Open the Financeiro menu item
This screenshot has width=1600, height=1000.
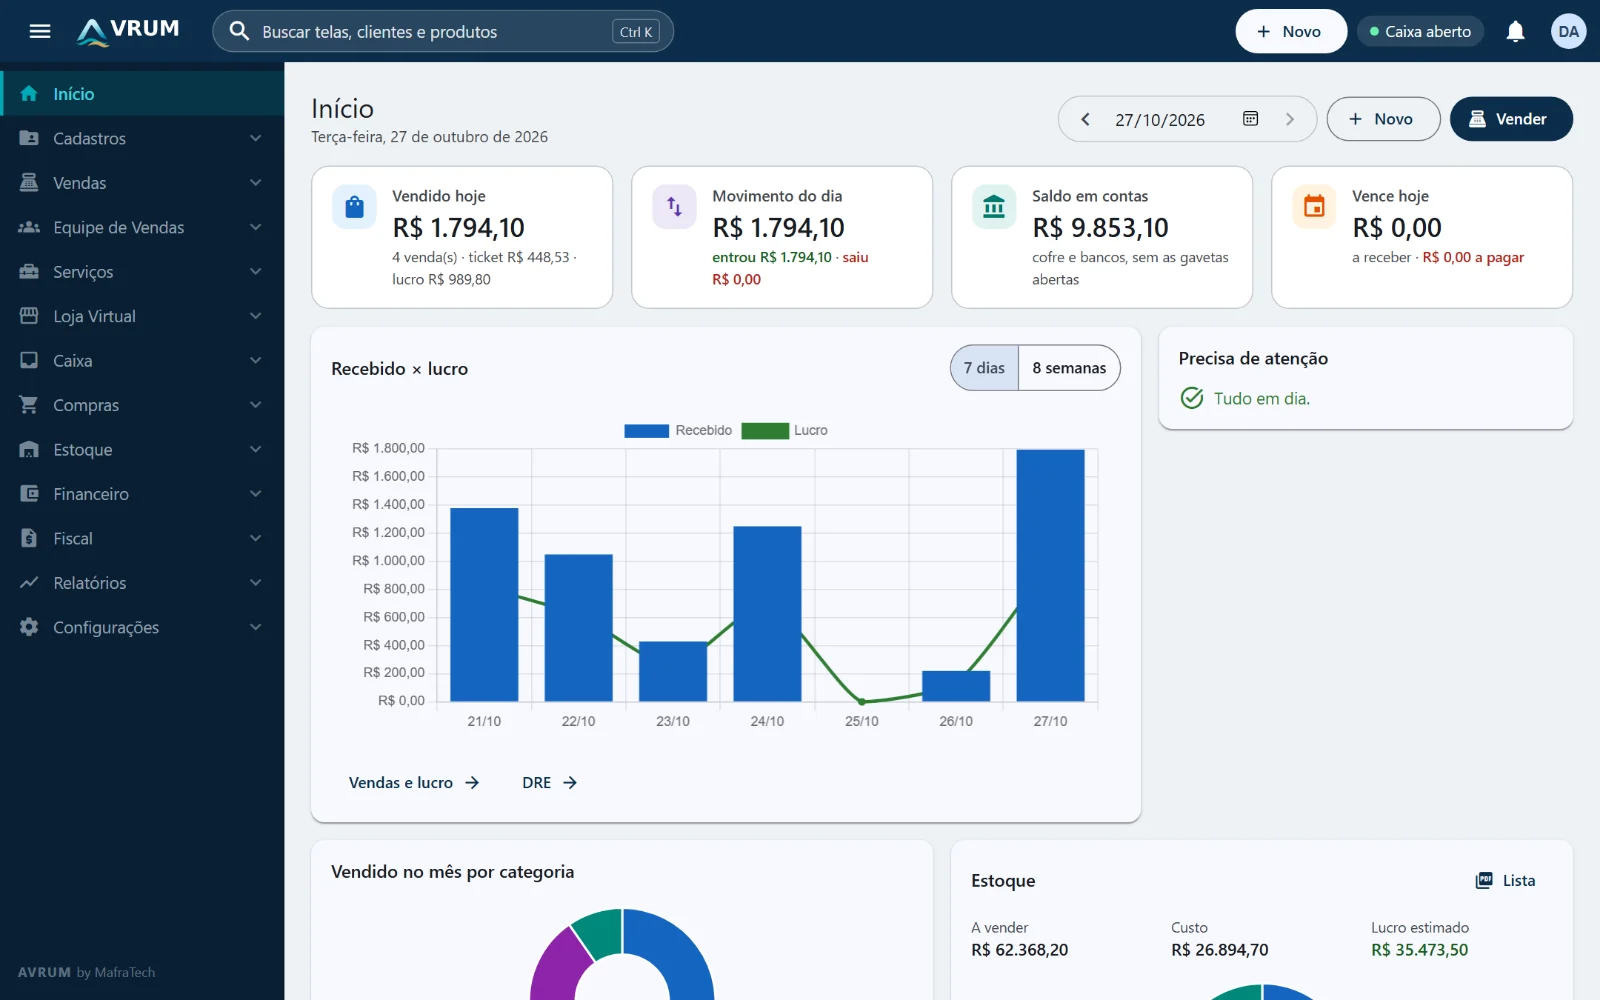[x=142, y=494]
